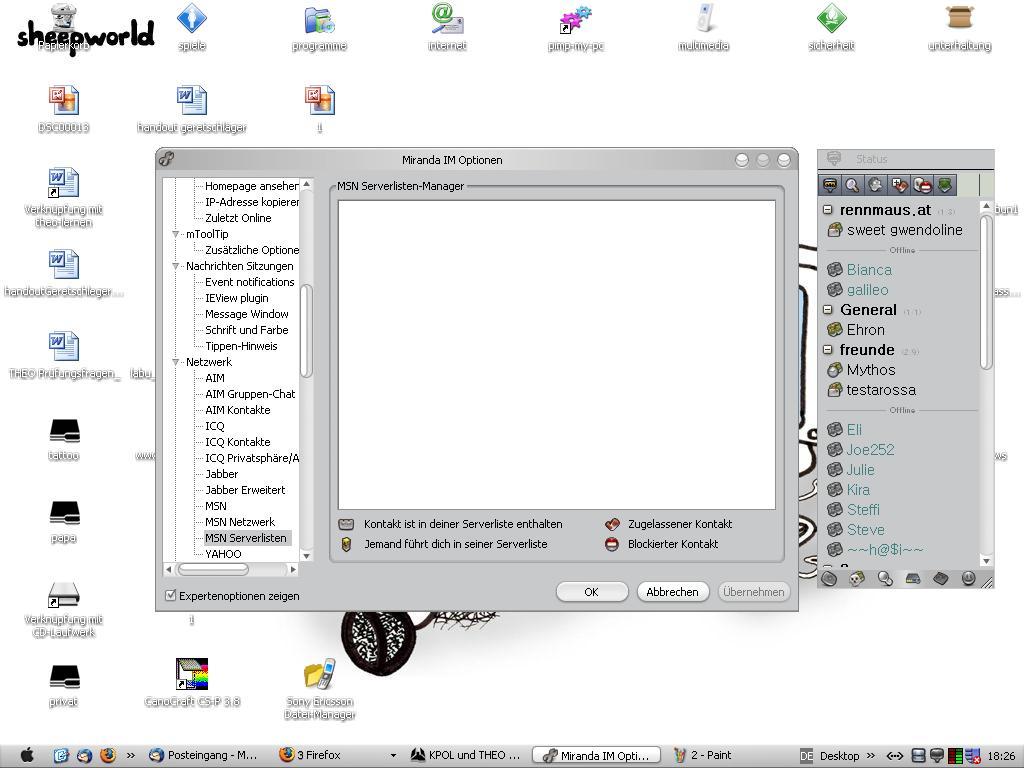Open the unterhaltung desktop icon
The width and height of the screenshot is (1024, 768).
pyautogui.click(x=959, y=28)
